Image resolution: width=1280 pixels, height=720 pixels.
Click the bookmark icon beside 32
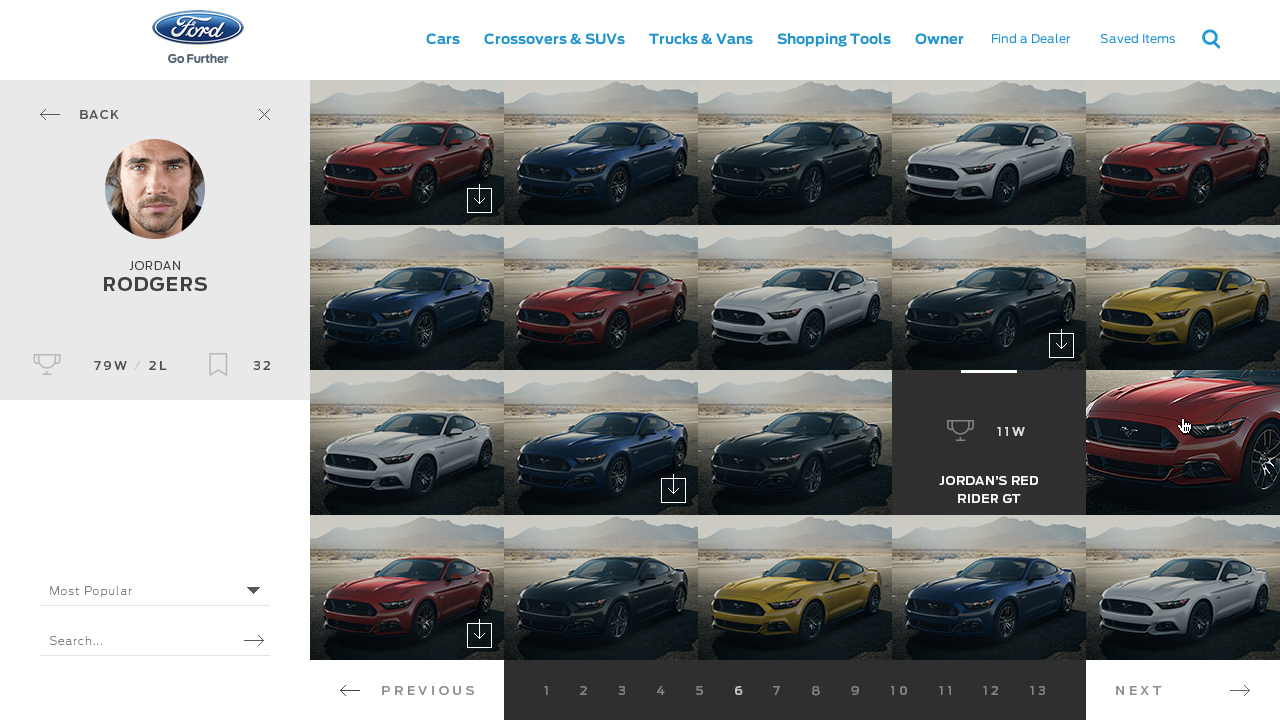pos(218,365)
